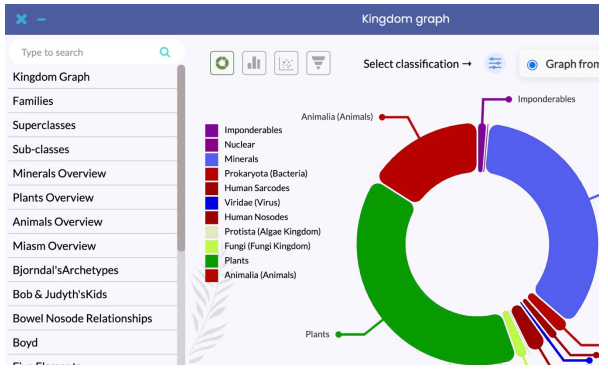Screen dimensions: 608x378
Task: Toggle the Minerals legend entry
Action: pyautogui.click(x=232, y=159)
